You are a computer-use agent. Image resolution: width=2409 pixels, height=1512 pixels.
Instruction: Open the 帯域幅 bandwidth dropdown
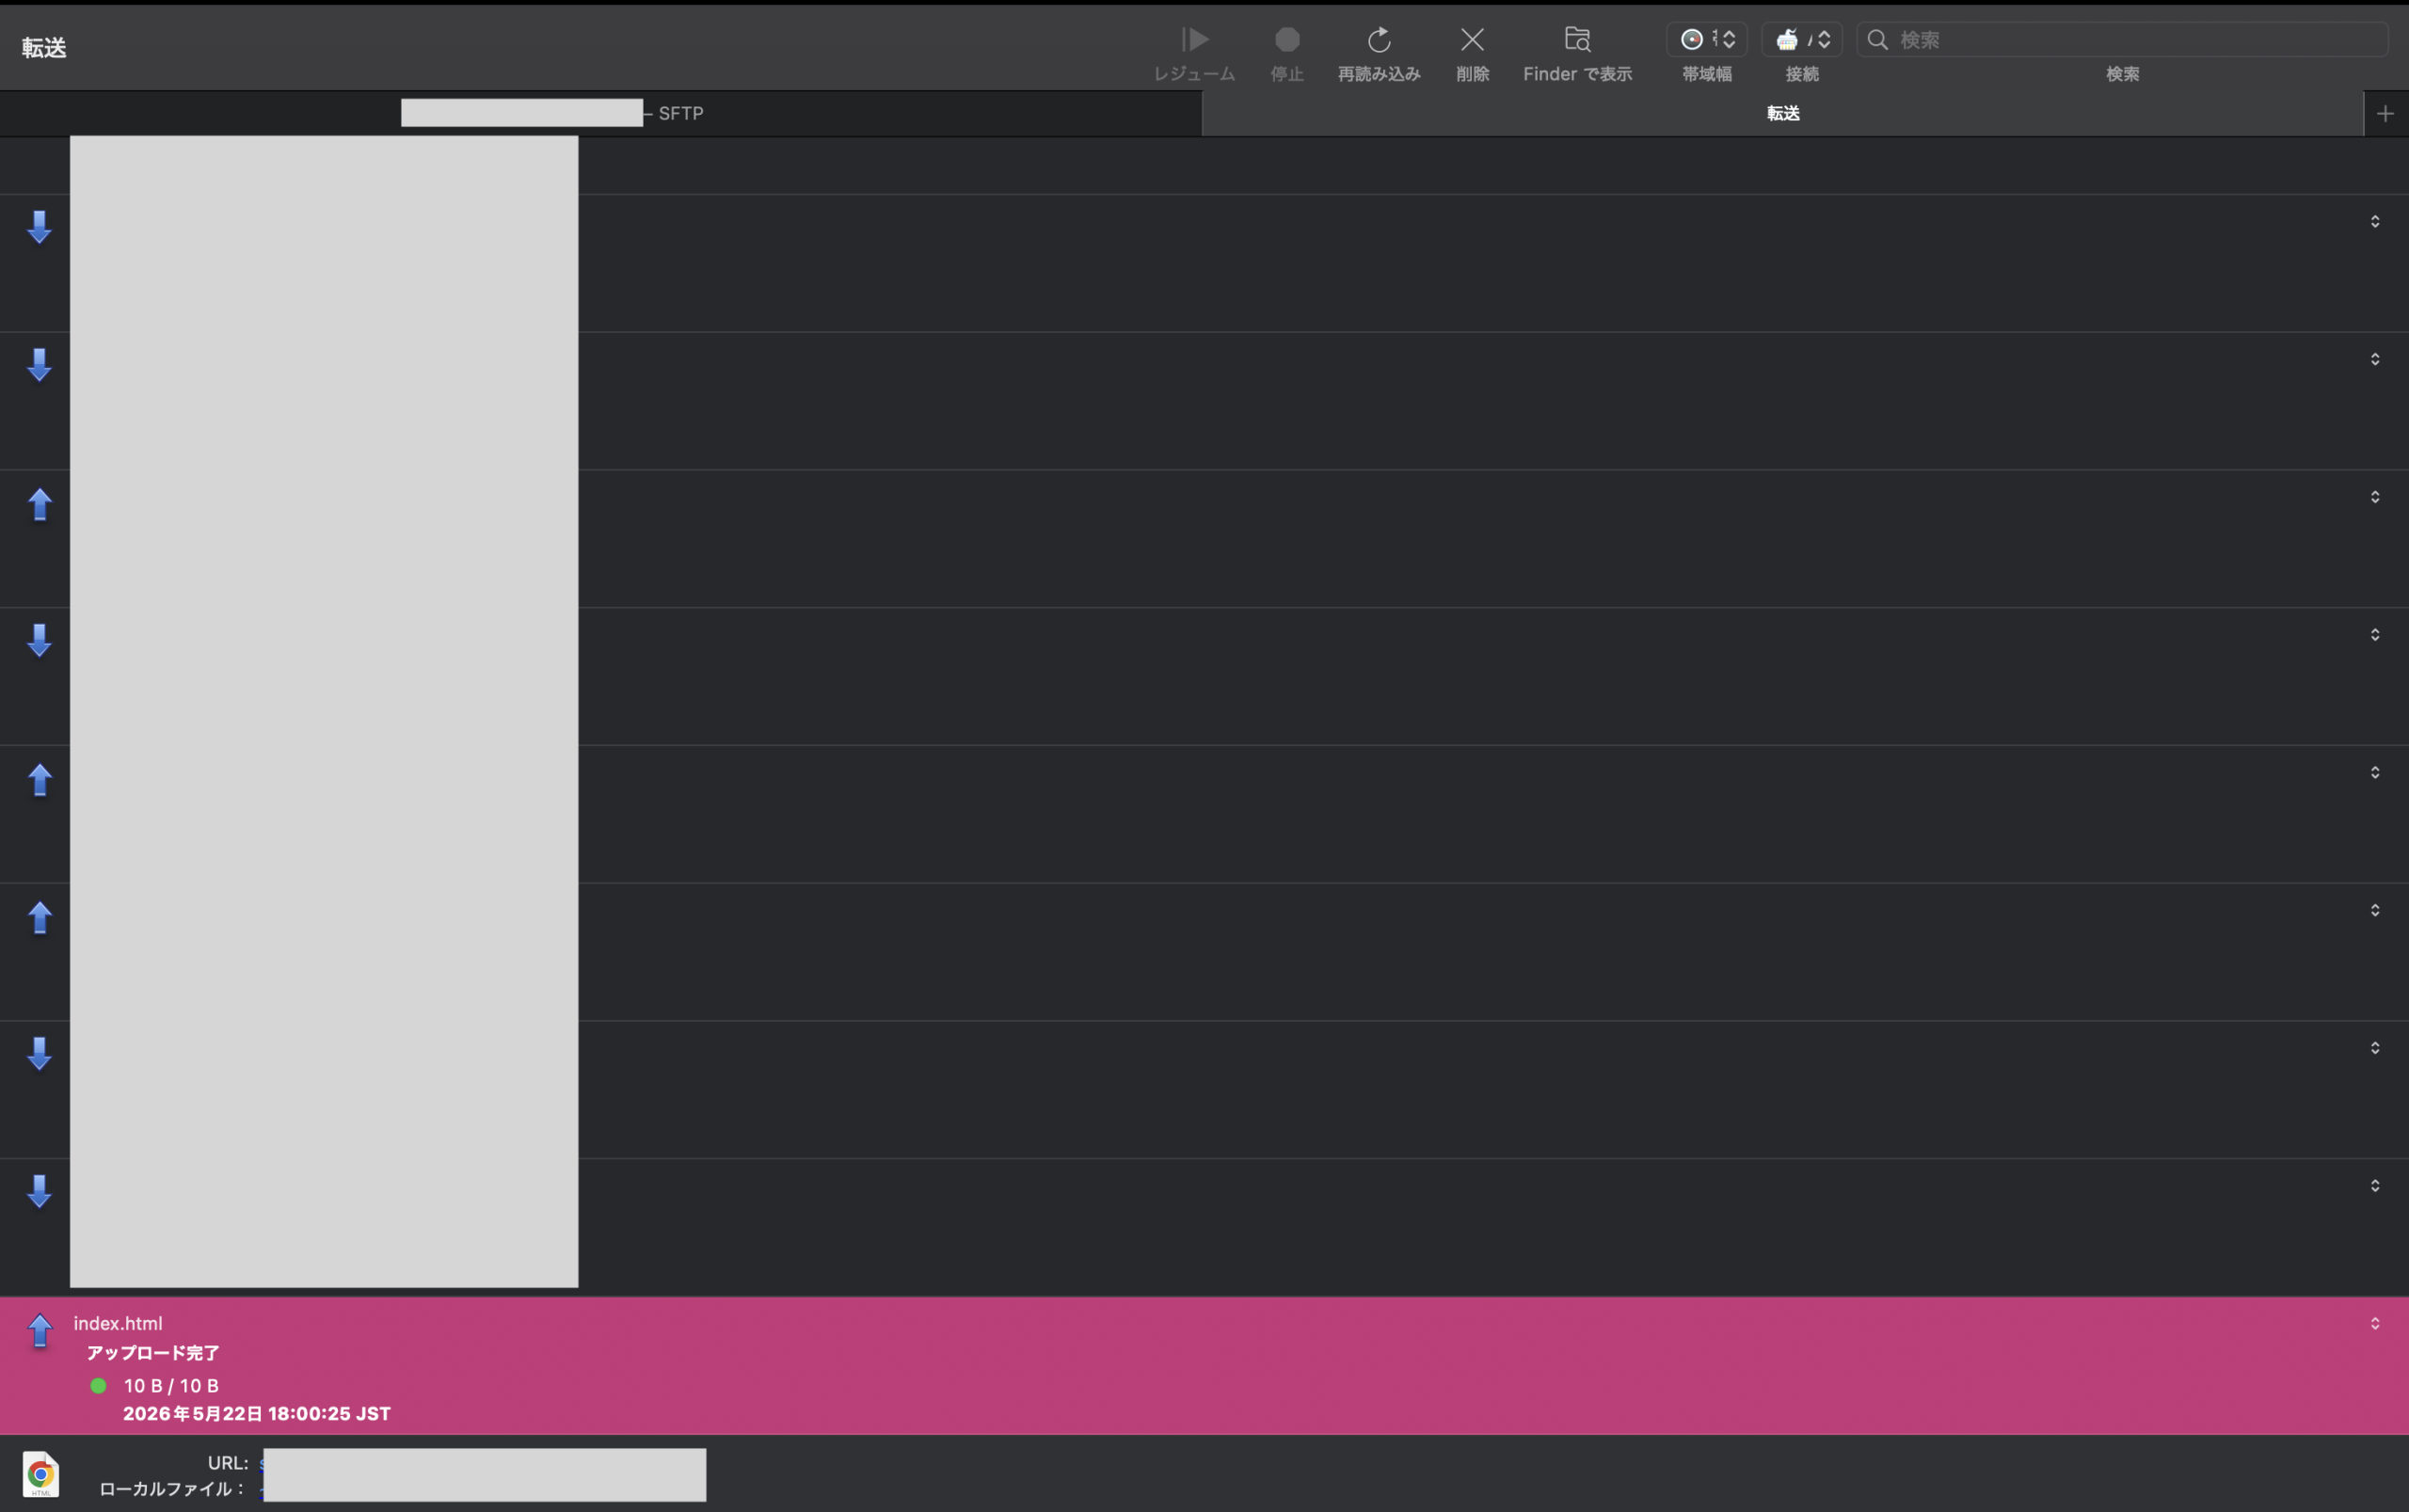(x=1706, y=39)
